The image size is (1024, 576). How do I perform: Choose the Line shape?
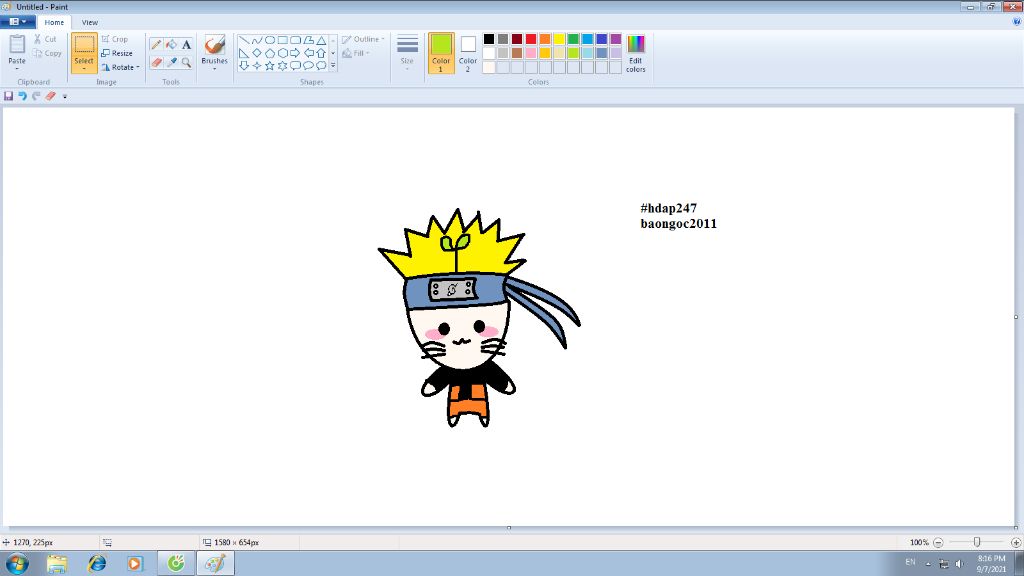(x=244, y=40)
